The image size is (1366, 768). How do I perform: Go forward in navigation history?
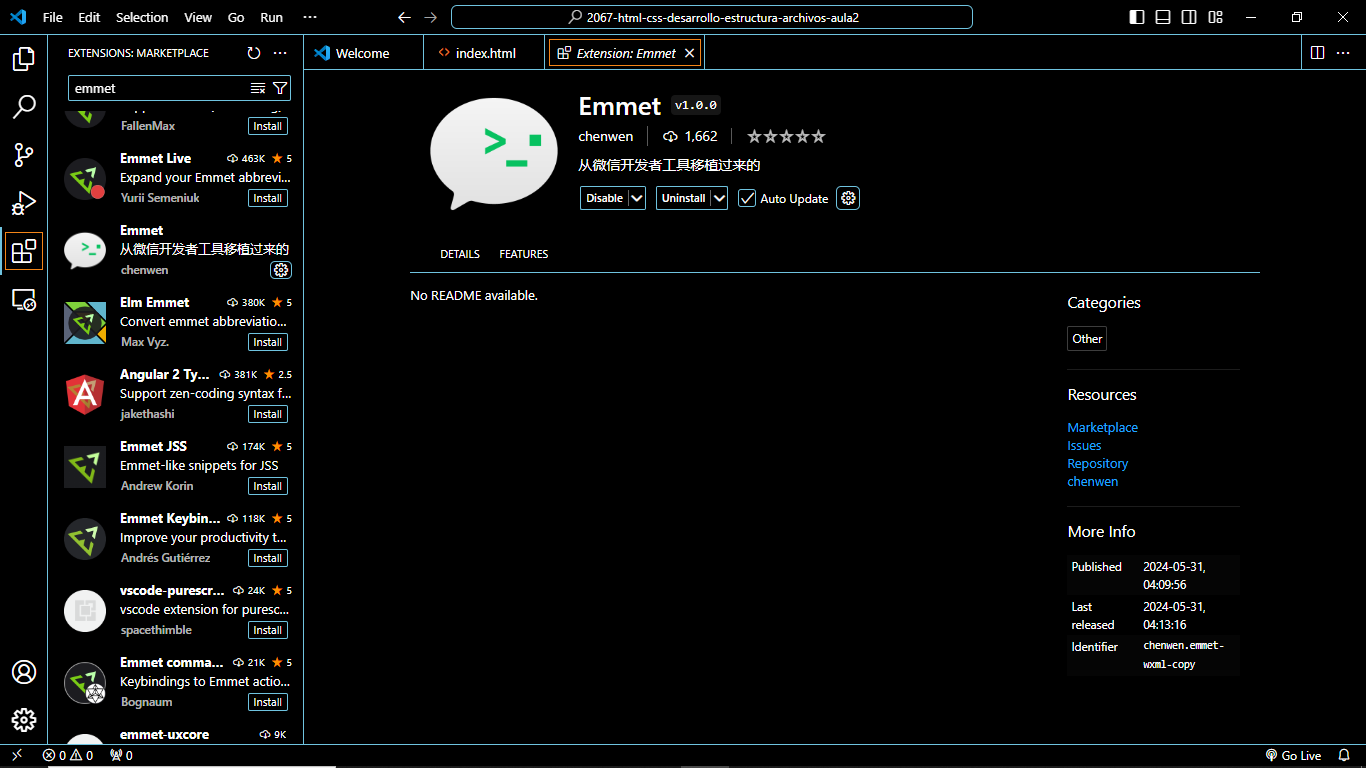(x=430, y=17)
